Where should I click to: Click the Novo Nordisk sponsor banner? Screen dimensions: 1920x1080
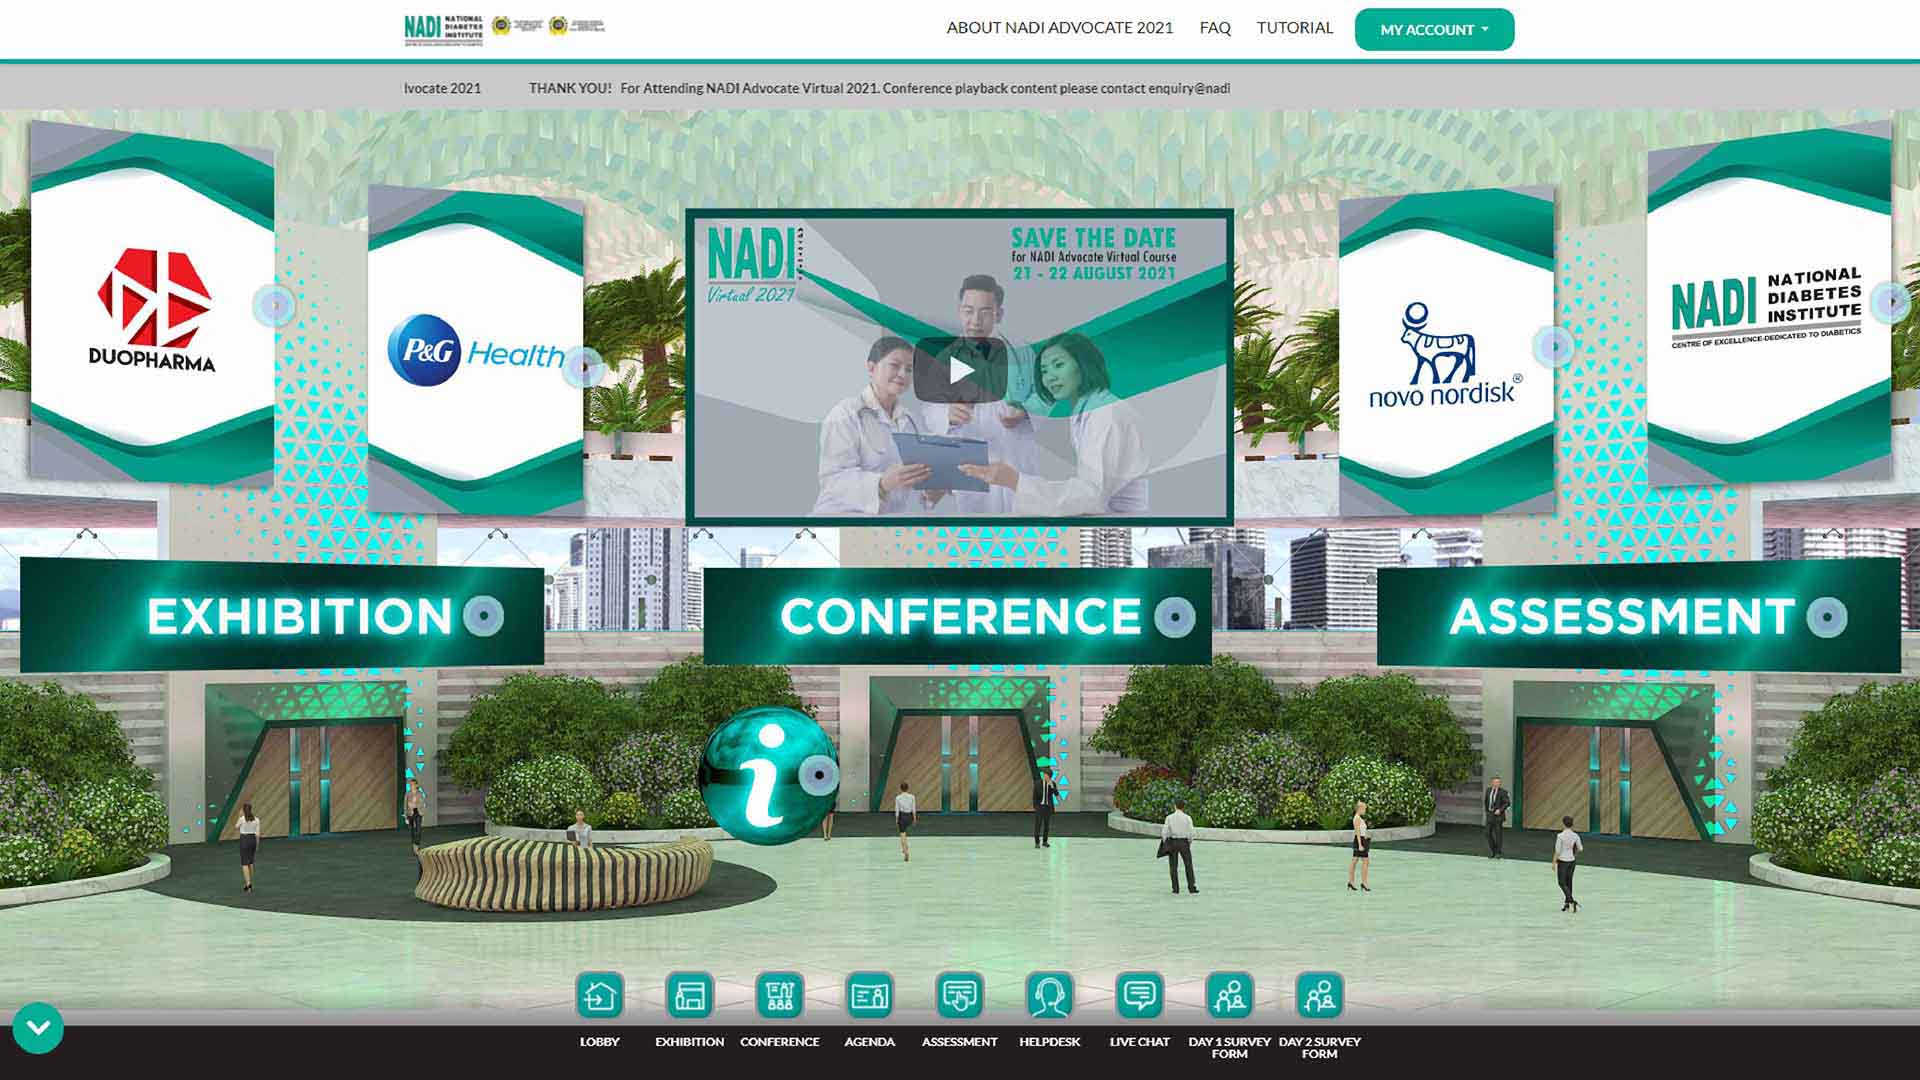point(1444,355)
